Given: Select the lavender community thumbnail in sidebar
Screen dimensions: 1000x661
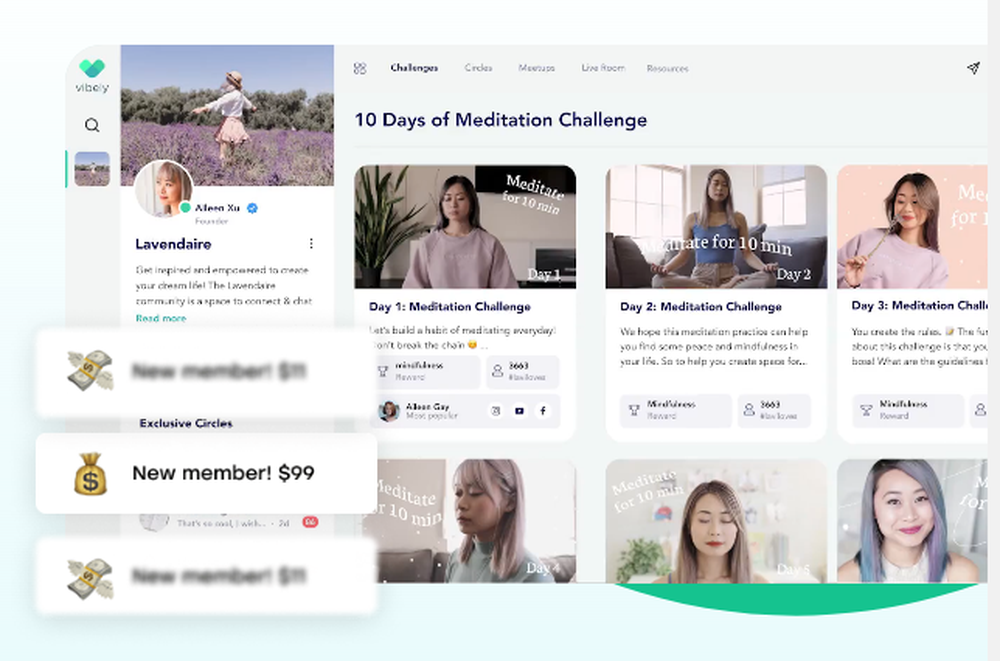Looking at the screenshot, I should (x=92, y=169).
